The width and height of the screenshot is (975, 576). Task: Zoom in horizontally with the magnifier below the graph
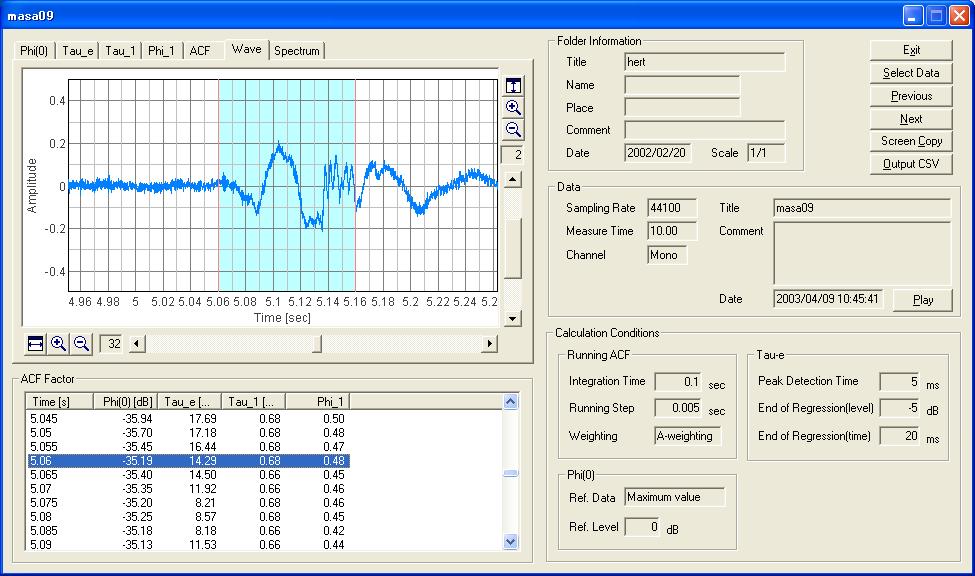pyautogui.click(x=58, y=343)
